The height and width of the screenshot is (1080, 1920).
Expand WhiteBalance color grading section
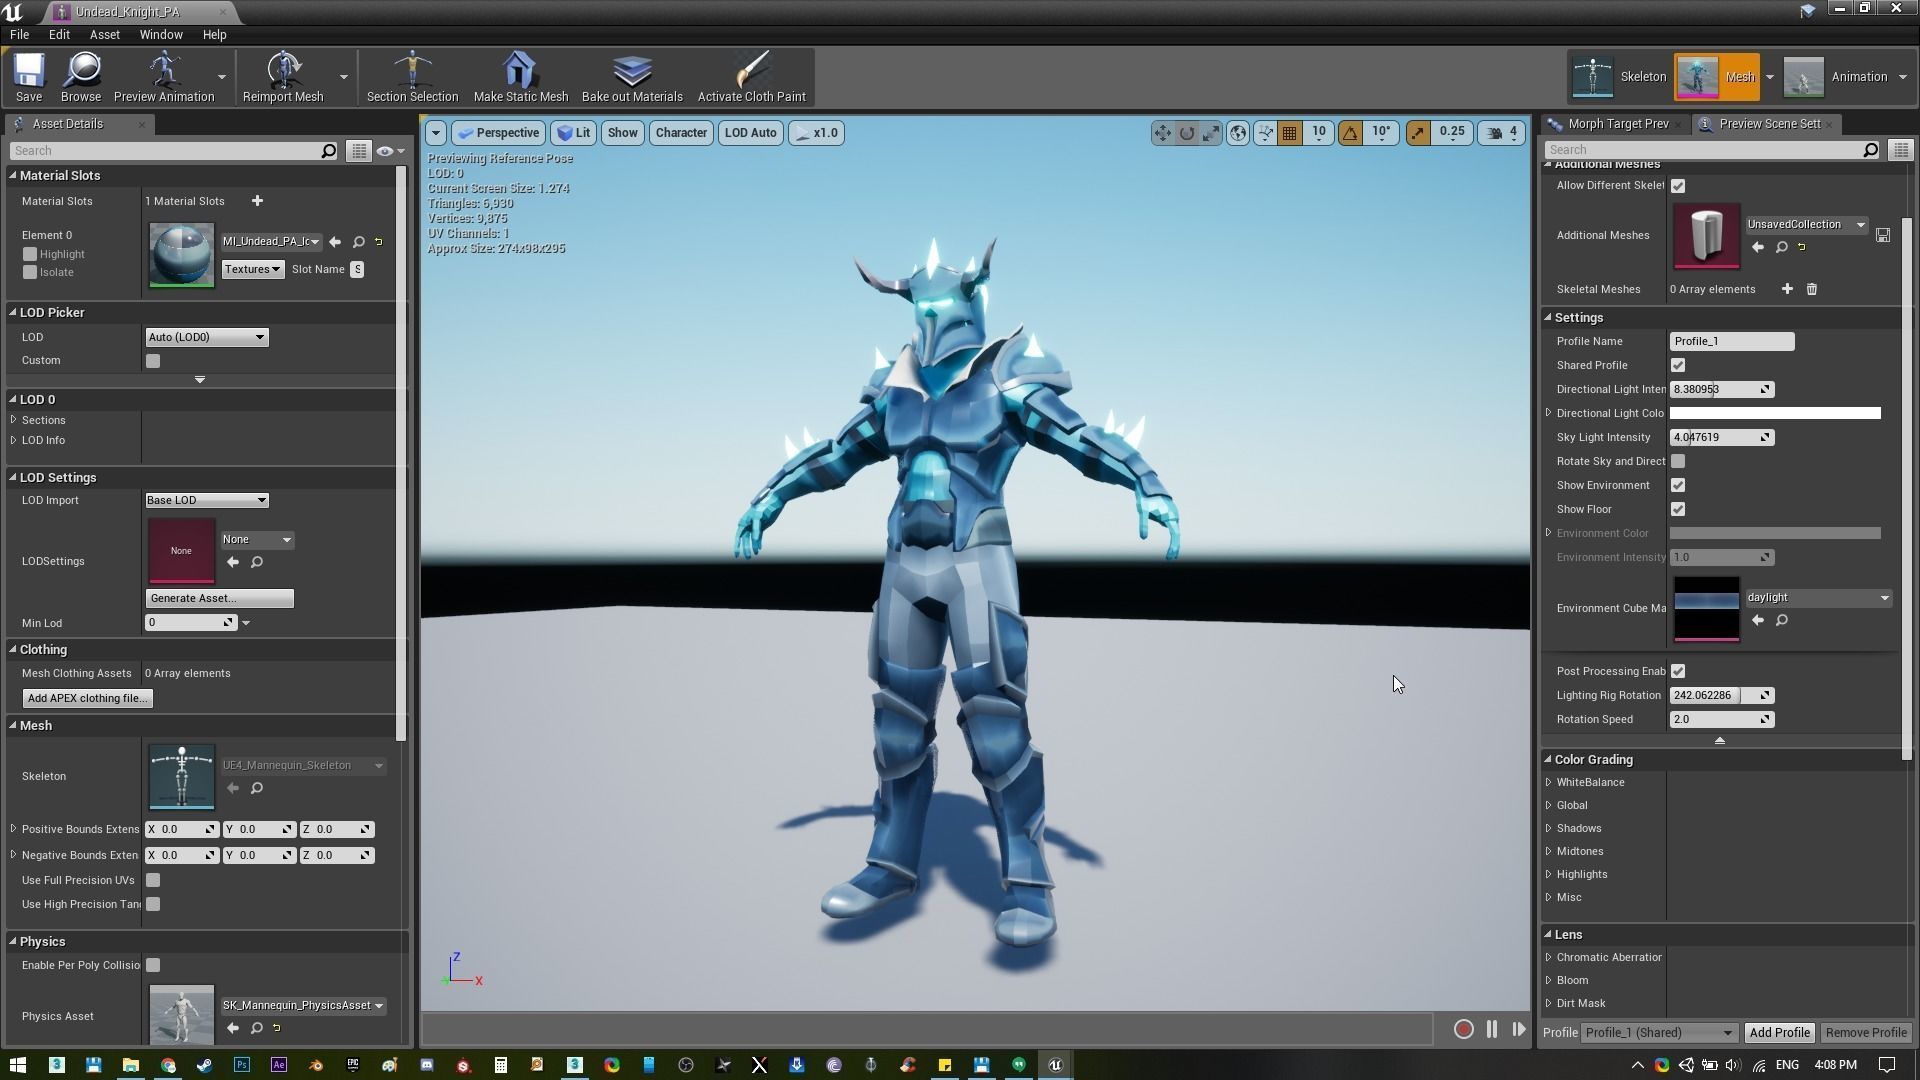click(x=1549, y=782)
